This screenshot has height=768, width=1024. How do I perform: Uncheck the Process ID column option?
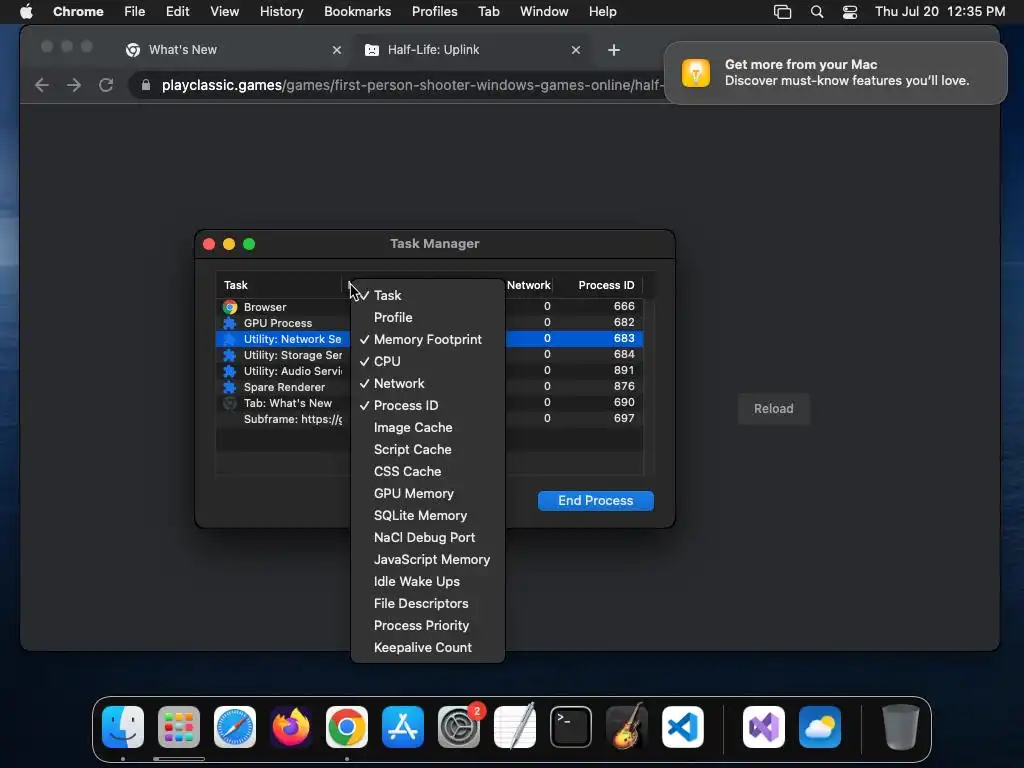(x=428, y=406)
